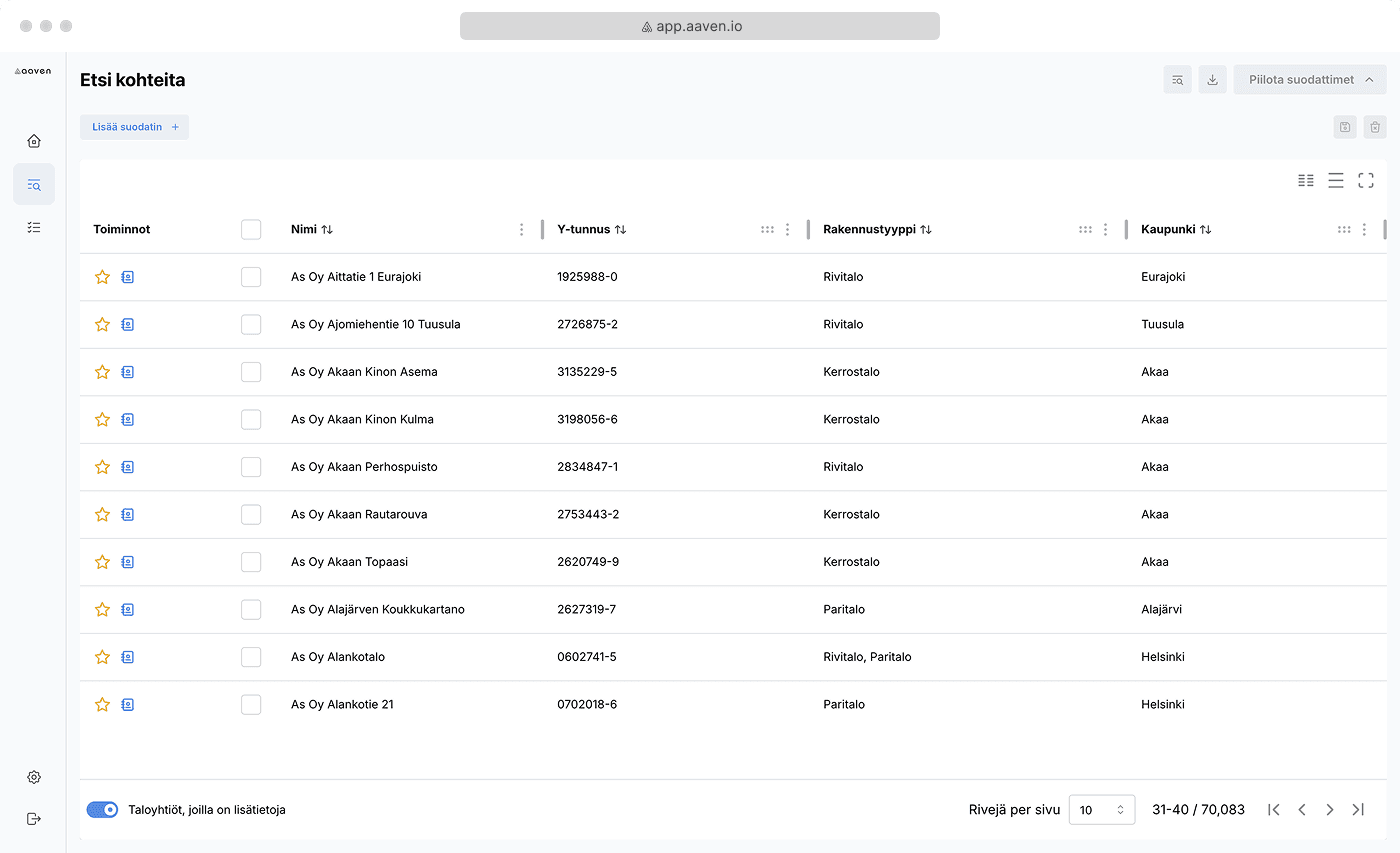Click the home icon in the sidebar
1400x853 pixels.
34,141
